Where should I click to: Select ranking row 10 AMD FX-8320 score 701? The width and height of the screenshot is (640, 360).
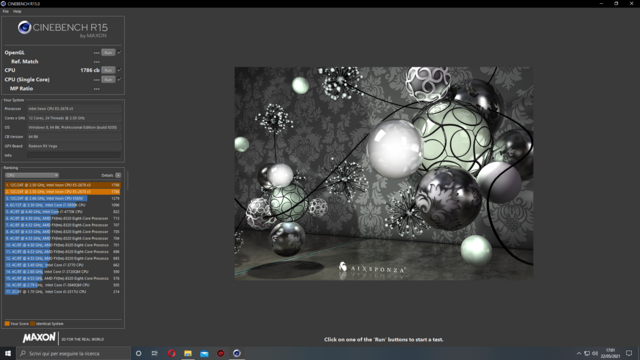pyautogui.click(x=62, y=245)
